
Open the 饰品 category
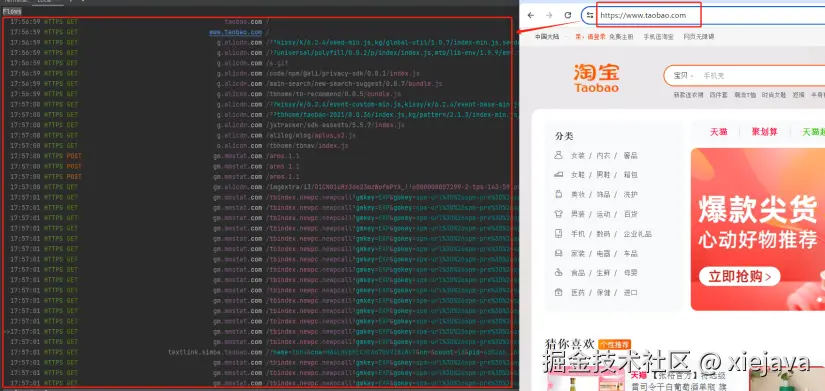click(603, 195)
